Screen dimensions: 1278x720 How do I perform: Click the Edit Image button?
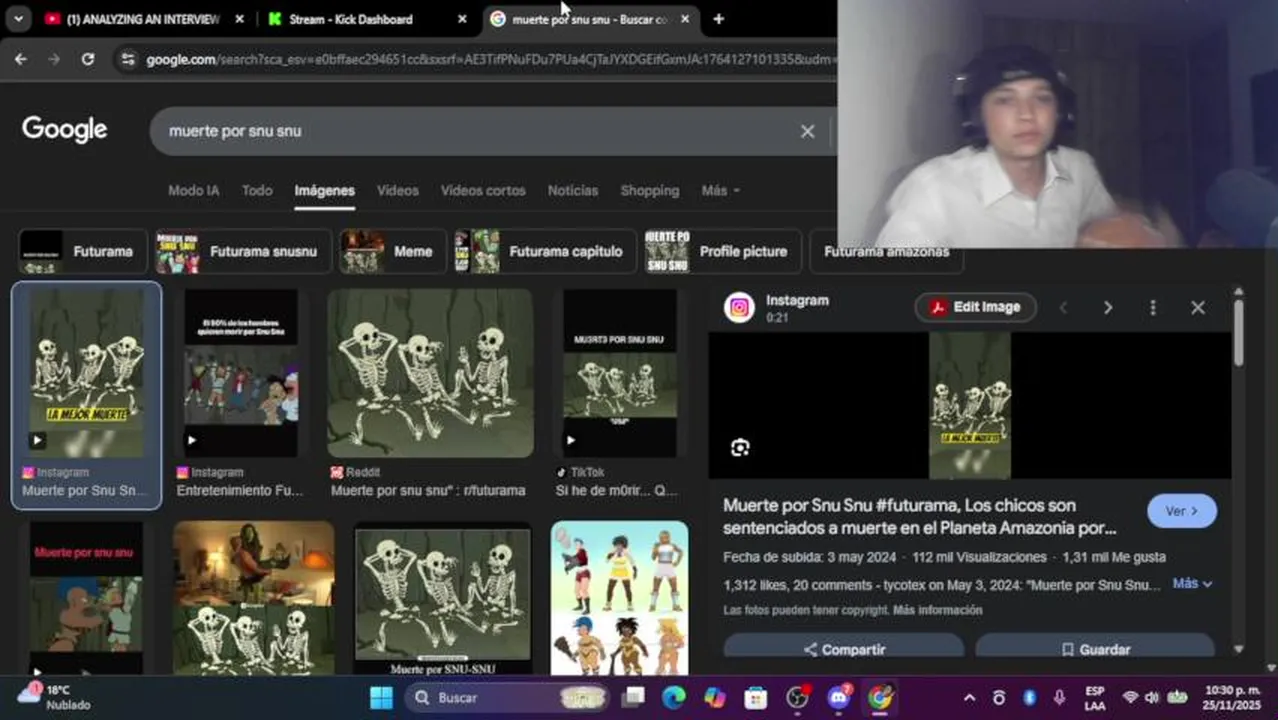coord(975,307)
